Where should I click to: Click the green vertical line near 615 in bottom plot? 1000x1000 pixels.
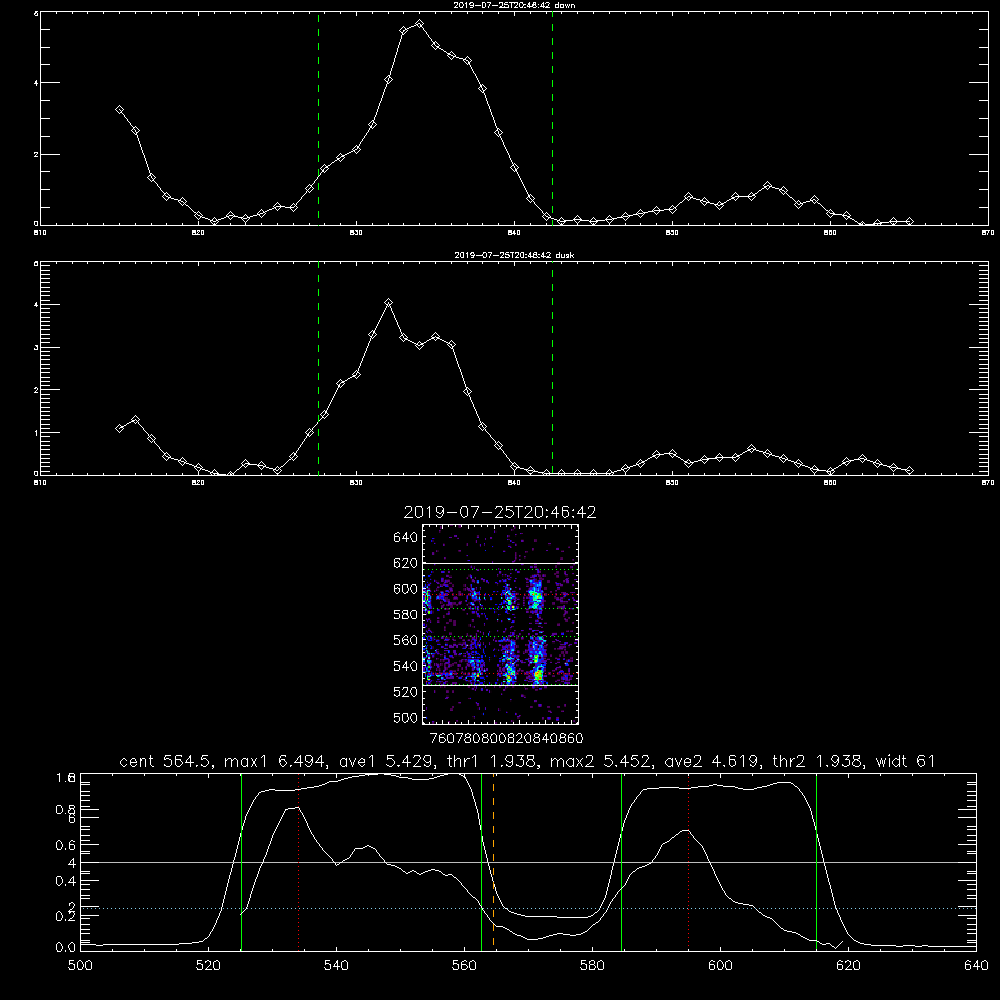[x=816, y=862]
